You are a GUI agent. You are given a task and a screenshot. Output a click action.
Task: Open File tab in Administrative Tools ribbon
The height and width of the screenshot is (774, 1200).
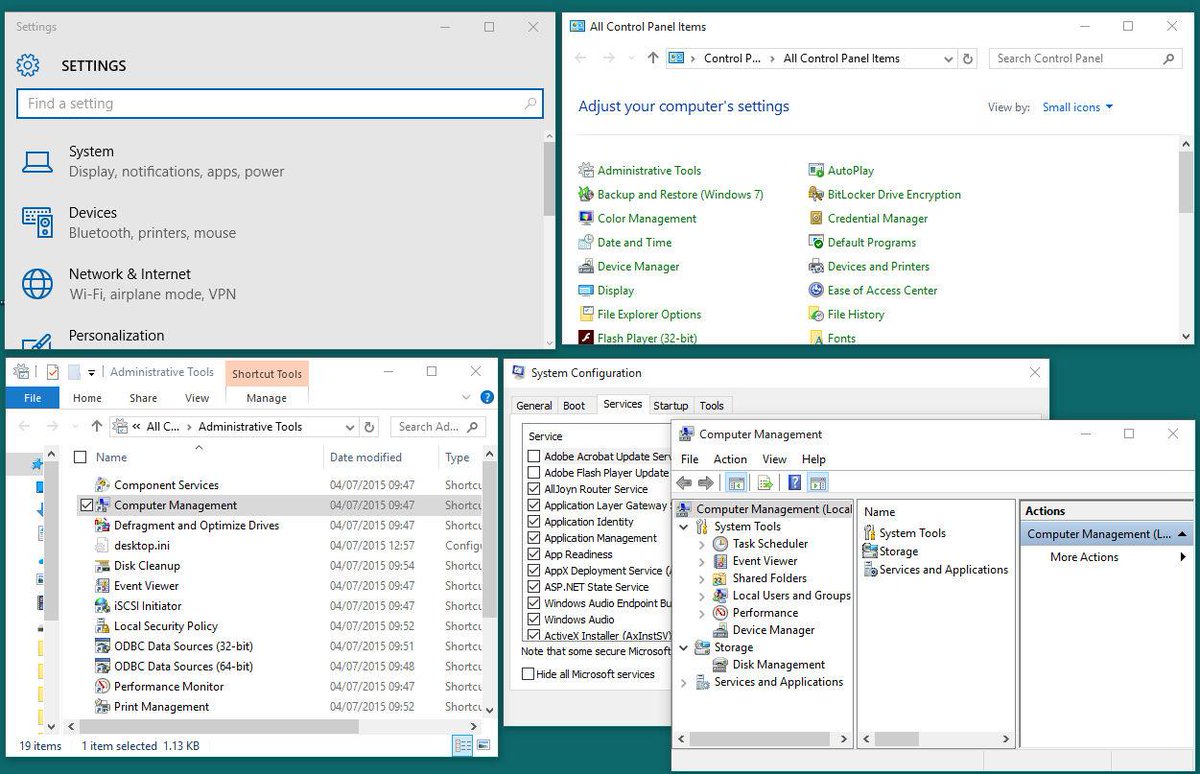point(32,398)
